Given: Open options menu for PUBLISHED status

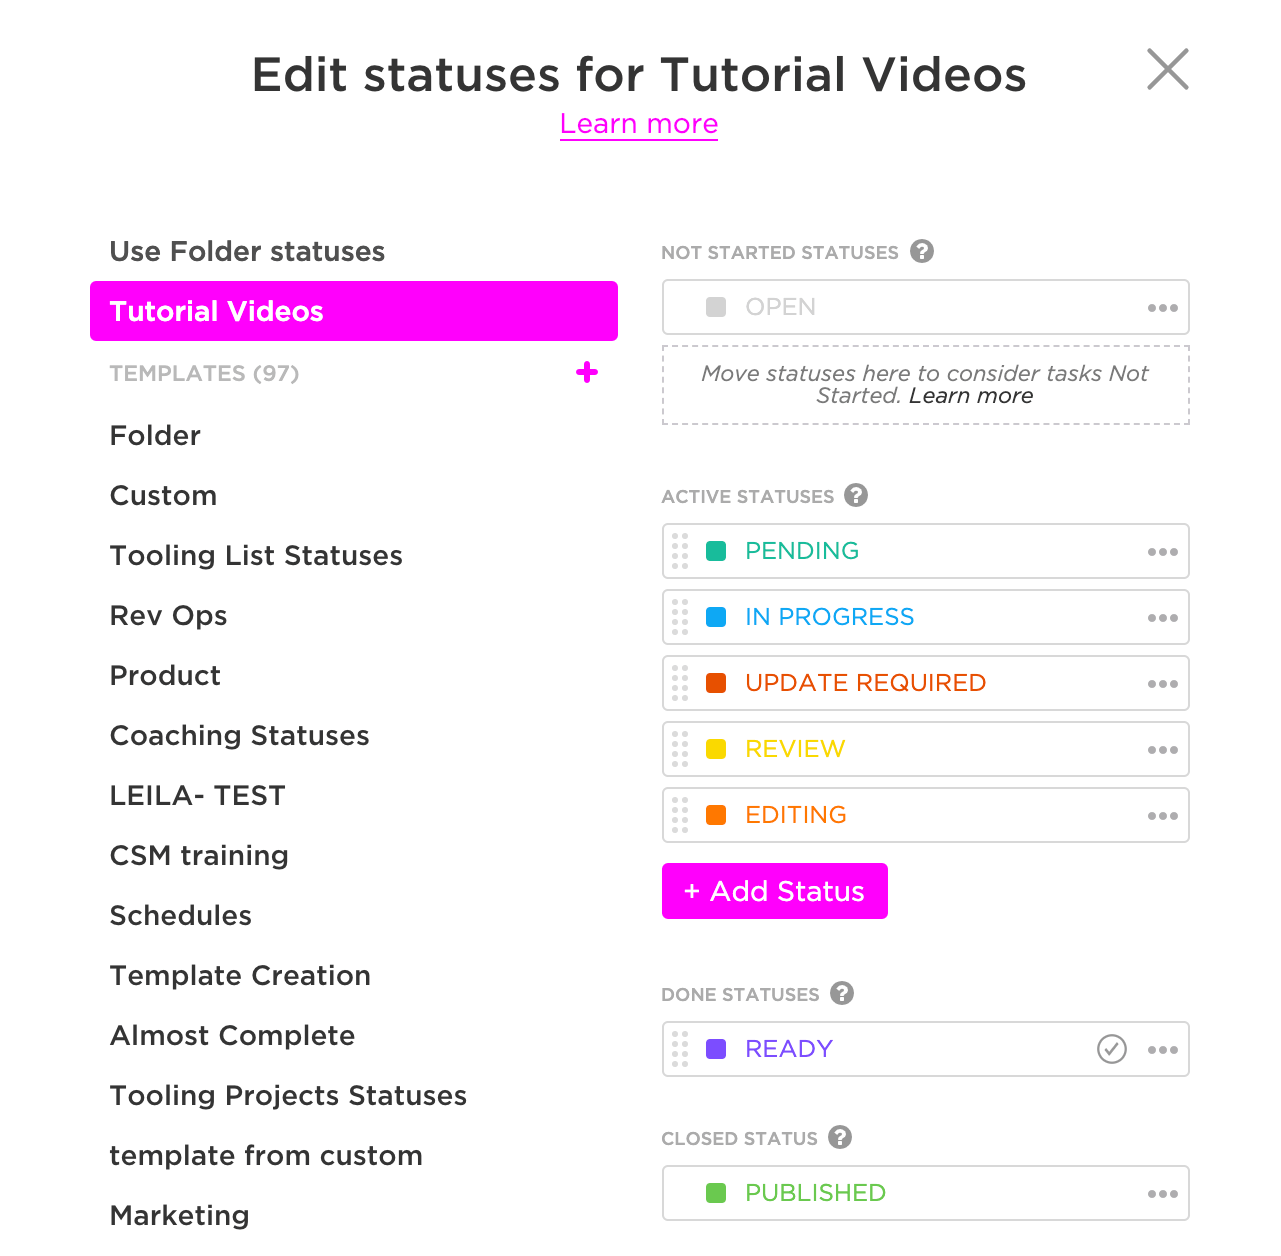Looking at the screenshot, I should point(1162,1194).
